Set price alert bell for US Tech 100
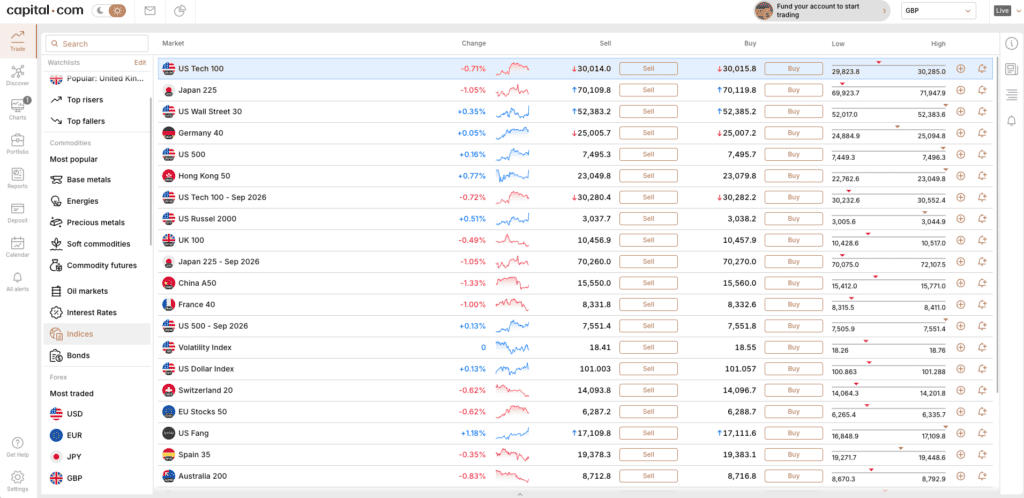This screenshot has width=1024, height=498. tap(982, 69)
